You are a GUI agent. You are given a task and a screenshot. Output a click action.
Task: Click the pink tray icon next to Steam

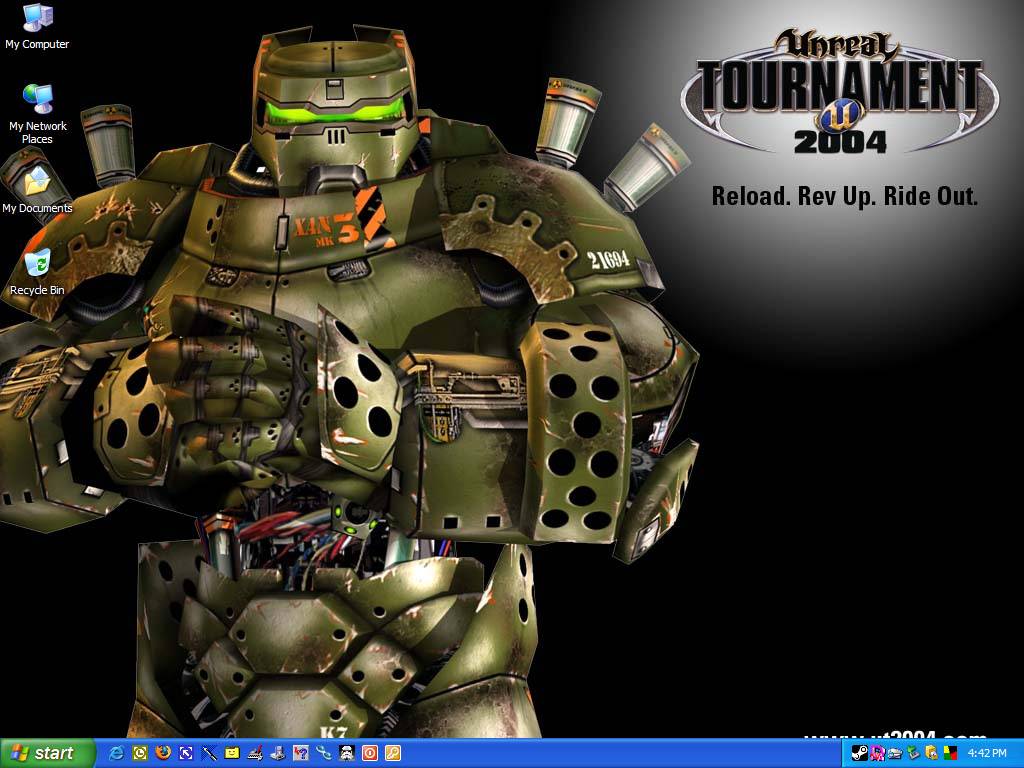(x=877, y=753)
